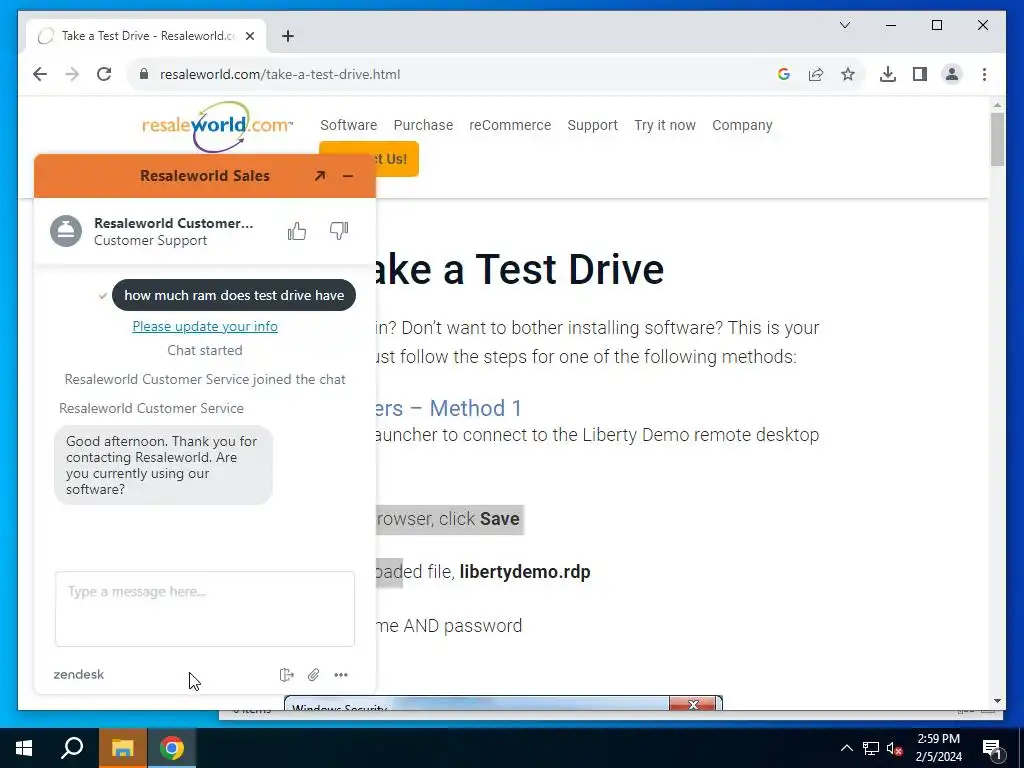Click the Please update your info link
This screenshot has height=768, width=1024.
(205, 326)
